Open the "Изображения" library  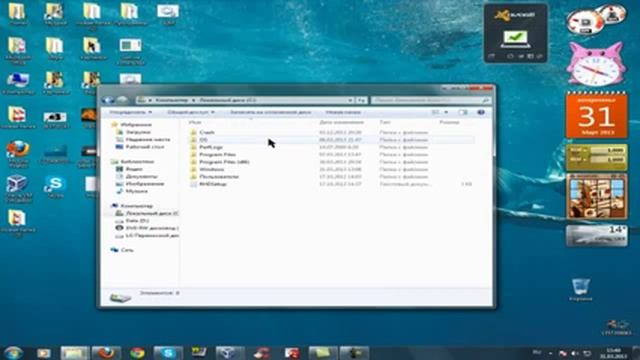coord(144,184)
